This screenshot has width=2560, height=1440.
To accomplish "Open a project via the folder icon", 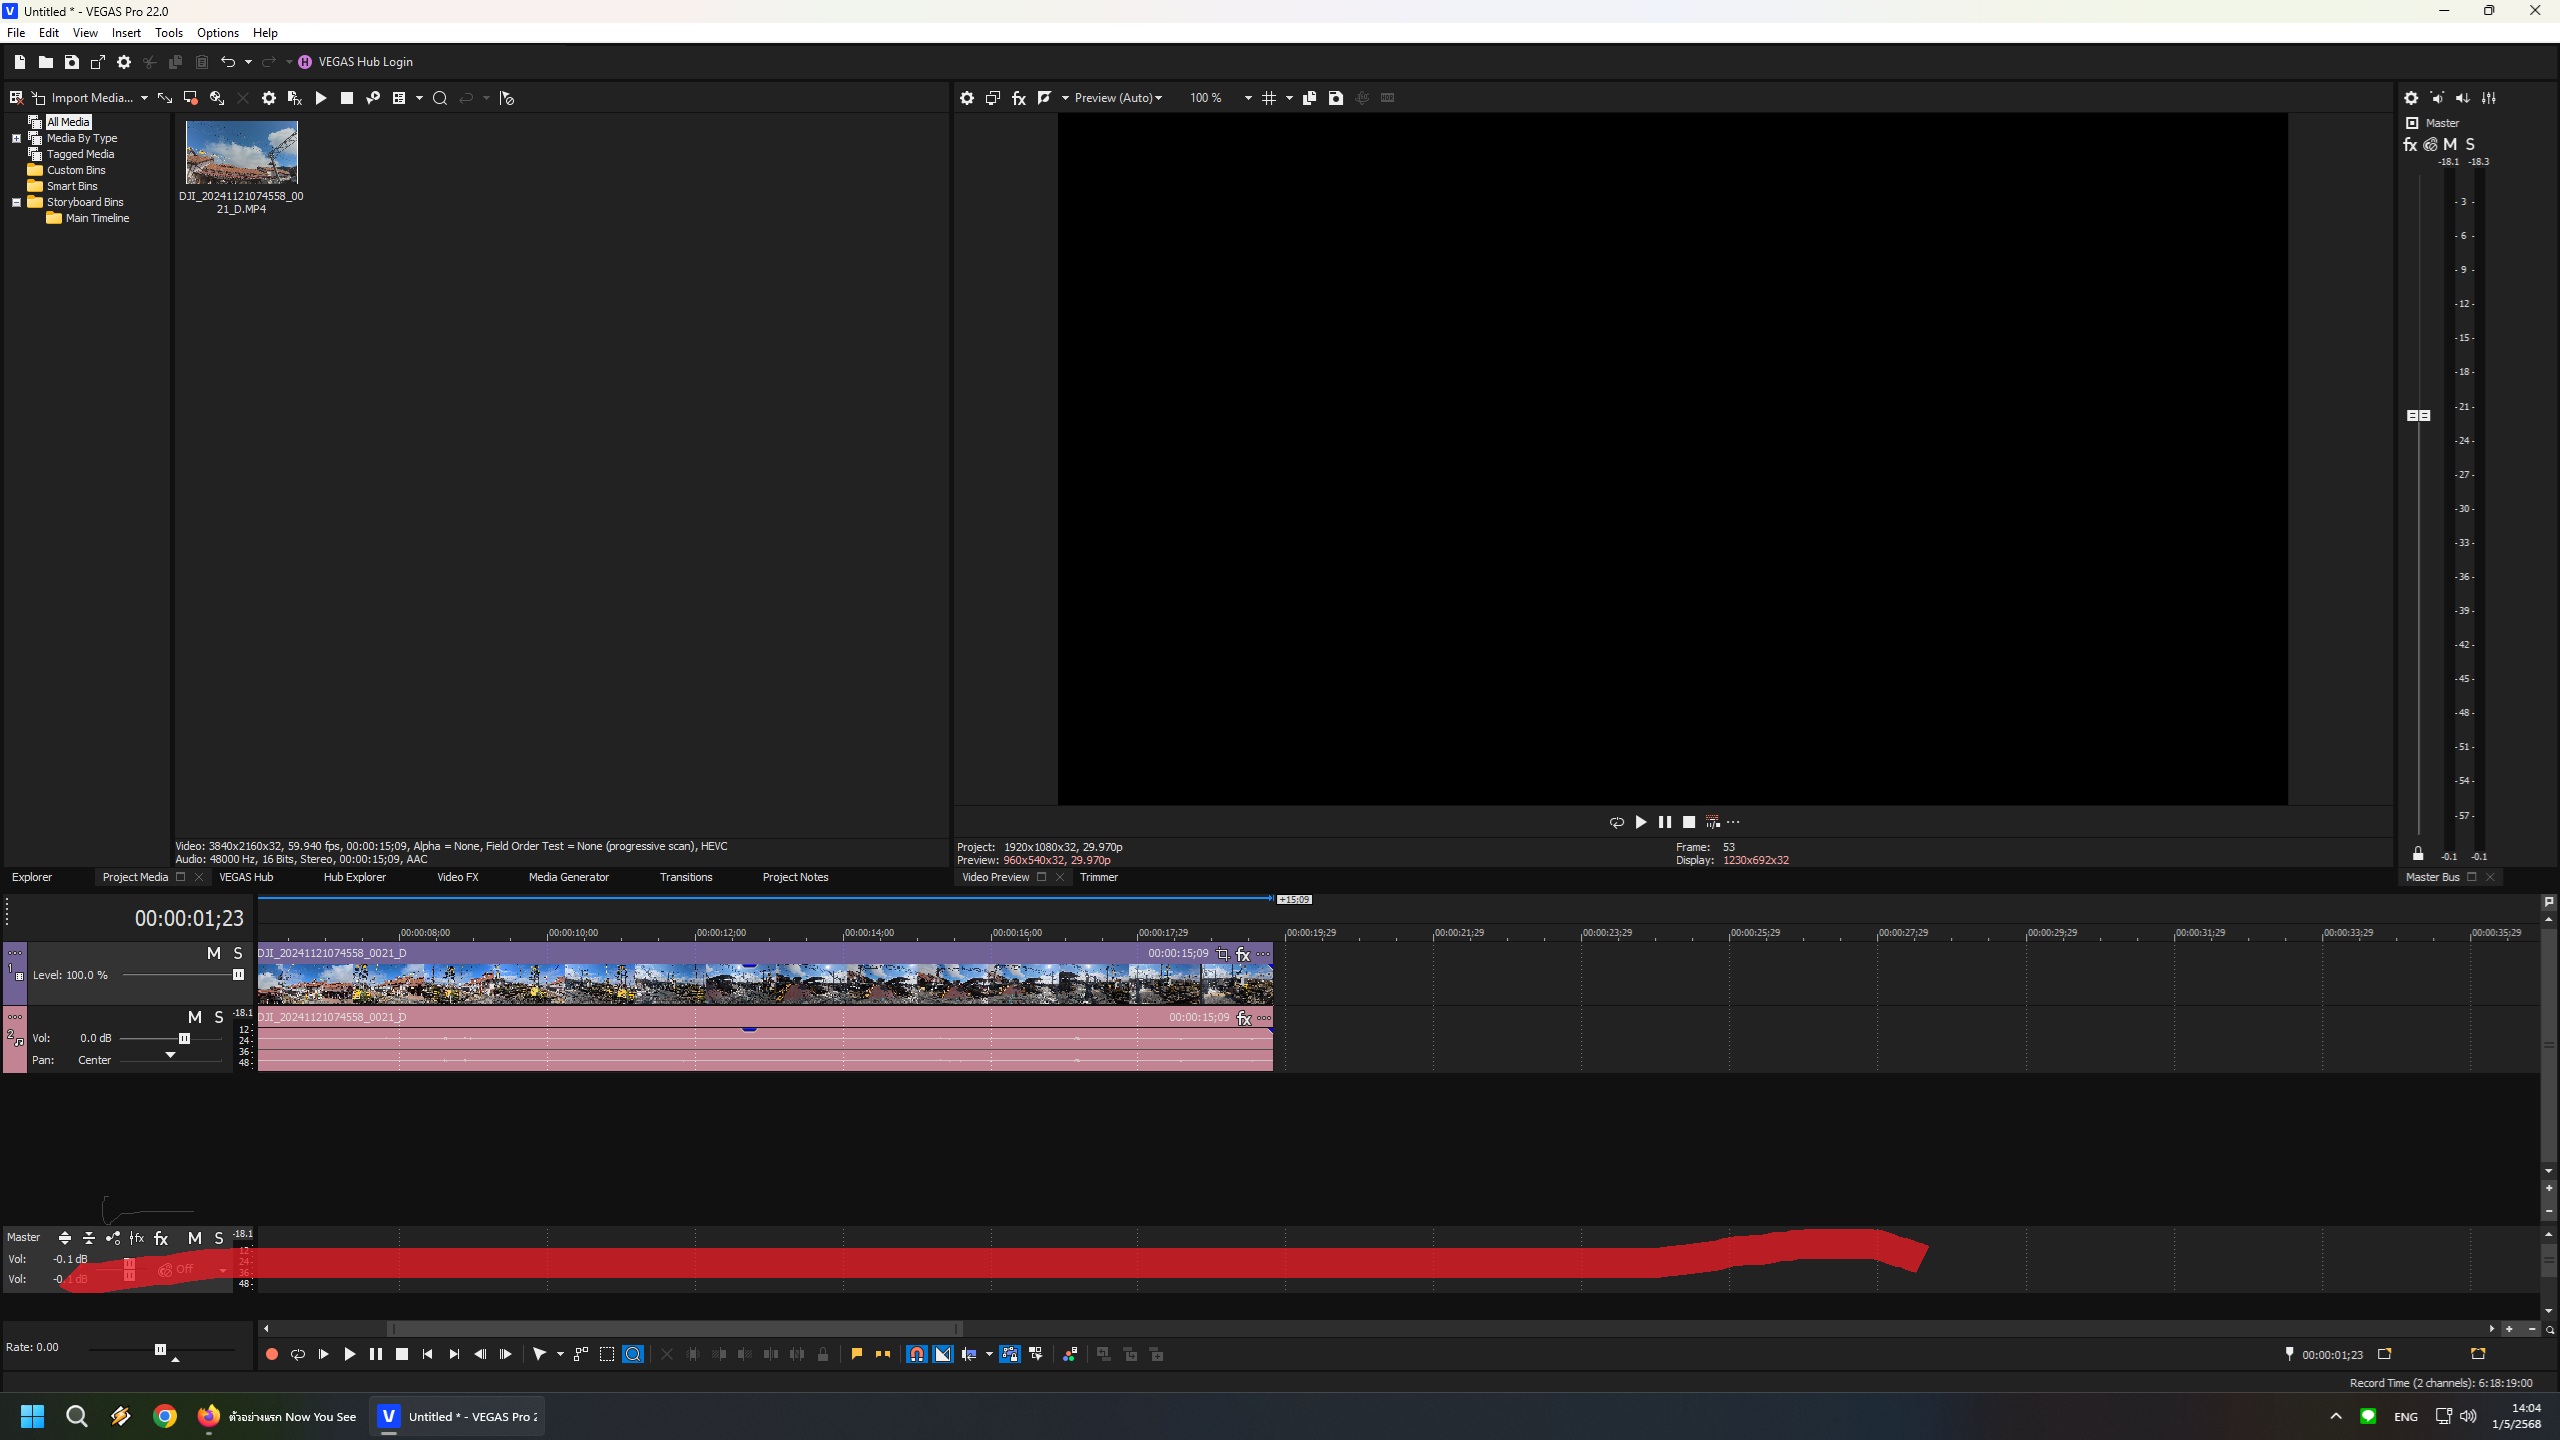I will (45, 62).
